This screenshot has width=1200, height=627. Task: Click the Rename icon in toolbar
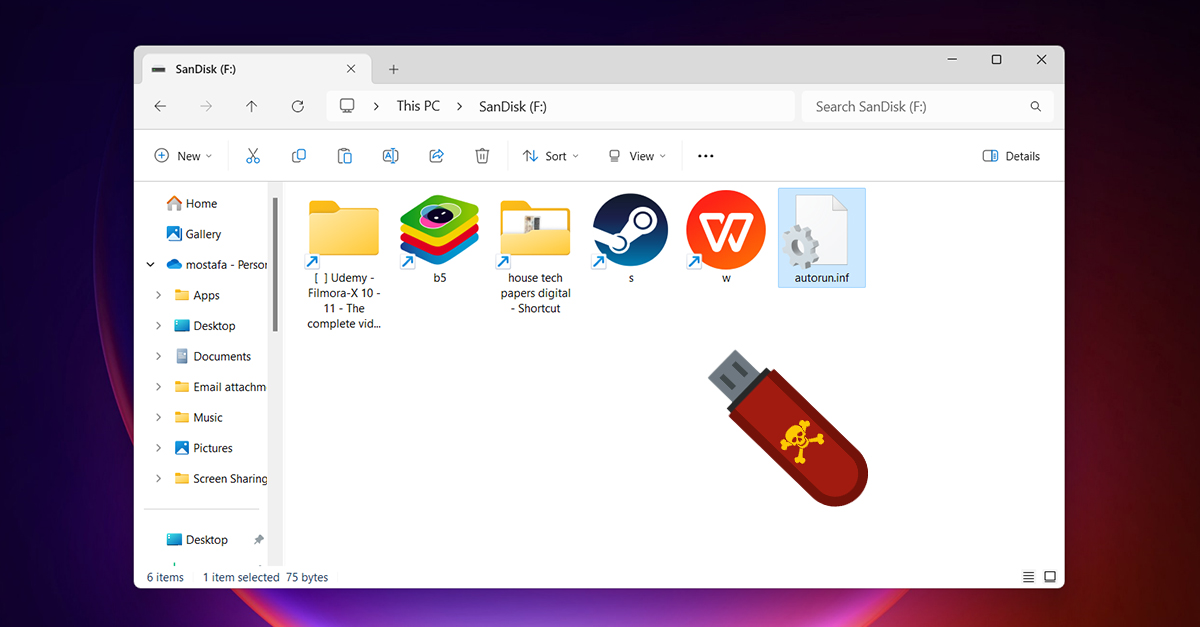coord(391,156)
